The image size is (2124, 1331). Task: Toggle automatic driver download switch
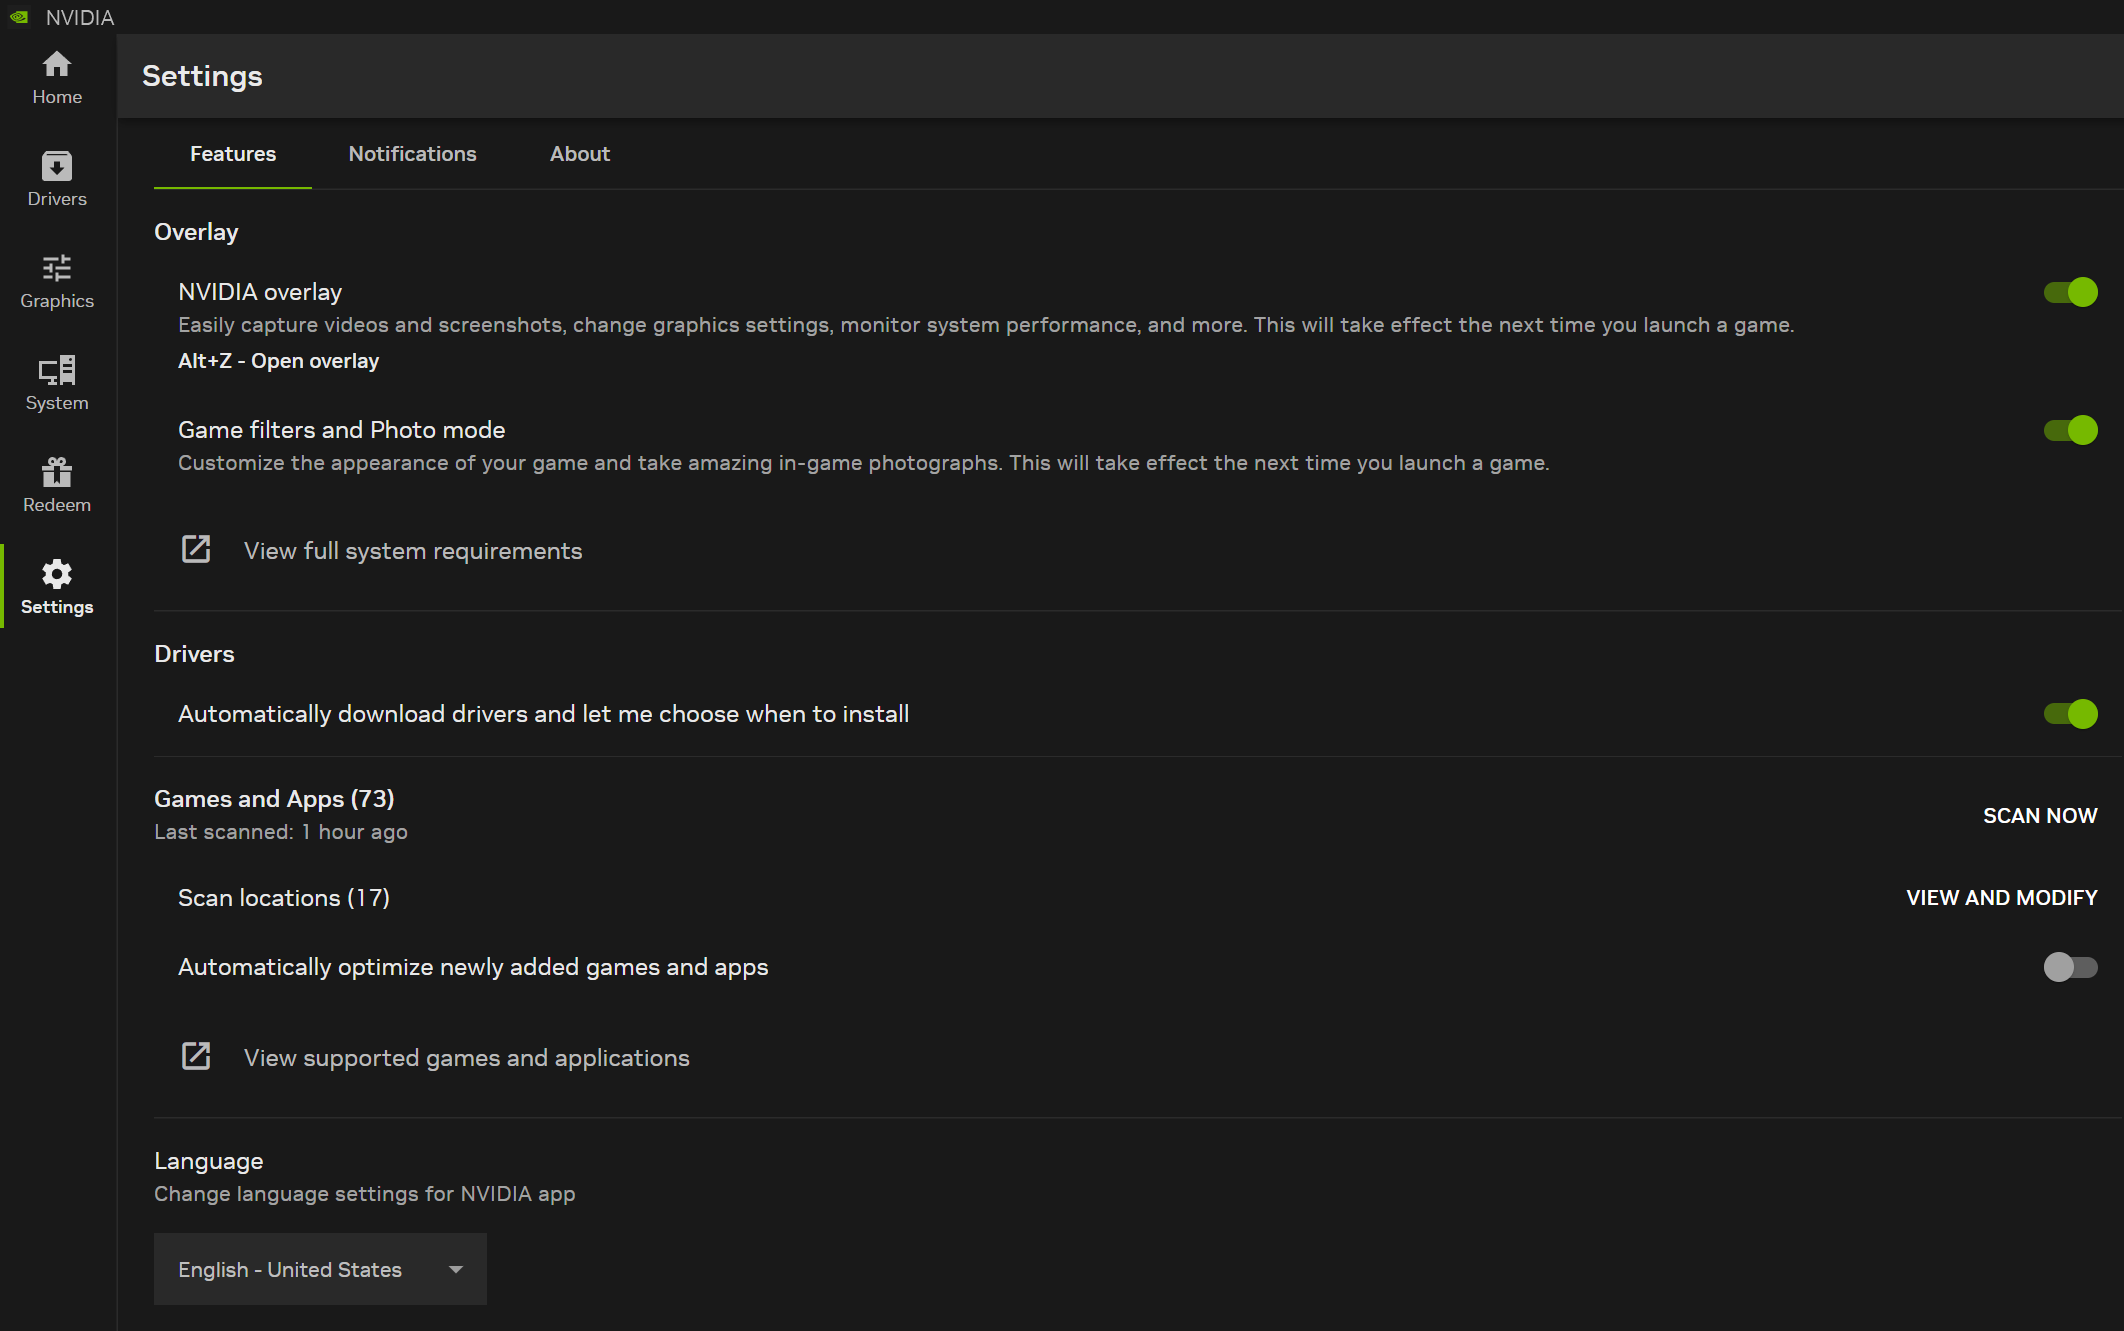pyautogui.click(x=2070, y=714)
